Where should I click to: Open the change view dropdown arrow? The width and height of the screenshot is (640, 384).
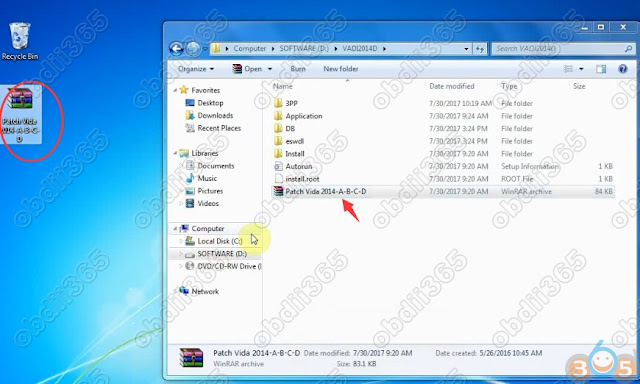point(581,69)
